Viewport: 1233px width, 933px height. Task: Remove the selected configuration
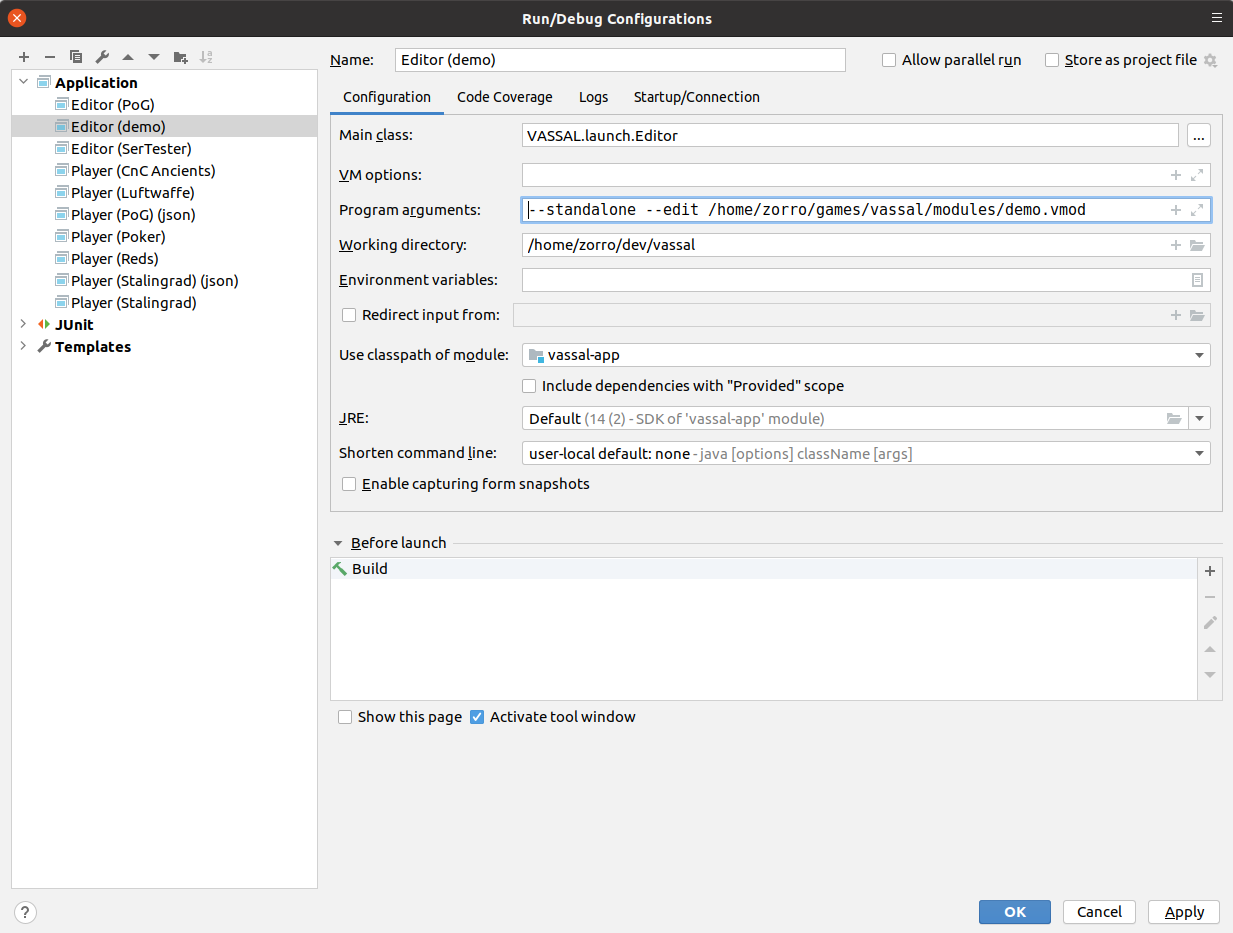pyautogui.click(x=49, y=57)
